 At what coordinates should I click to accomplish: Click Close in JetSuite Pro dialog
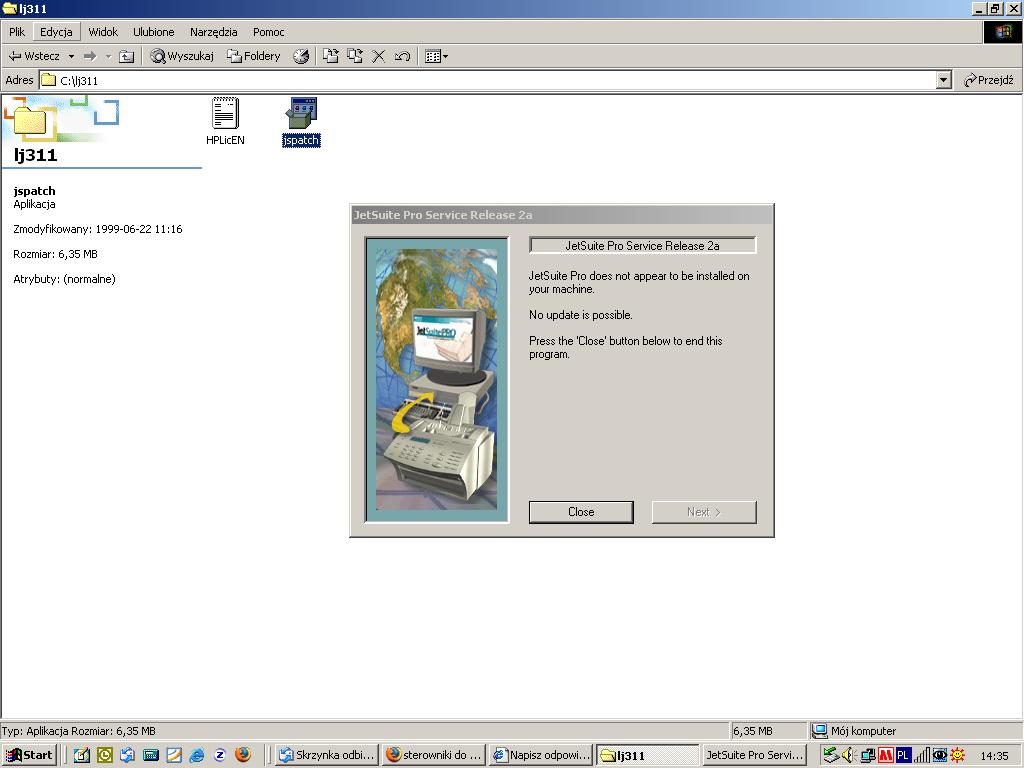[x=581, y=512]
